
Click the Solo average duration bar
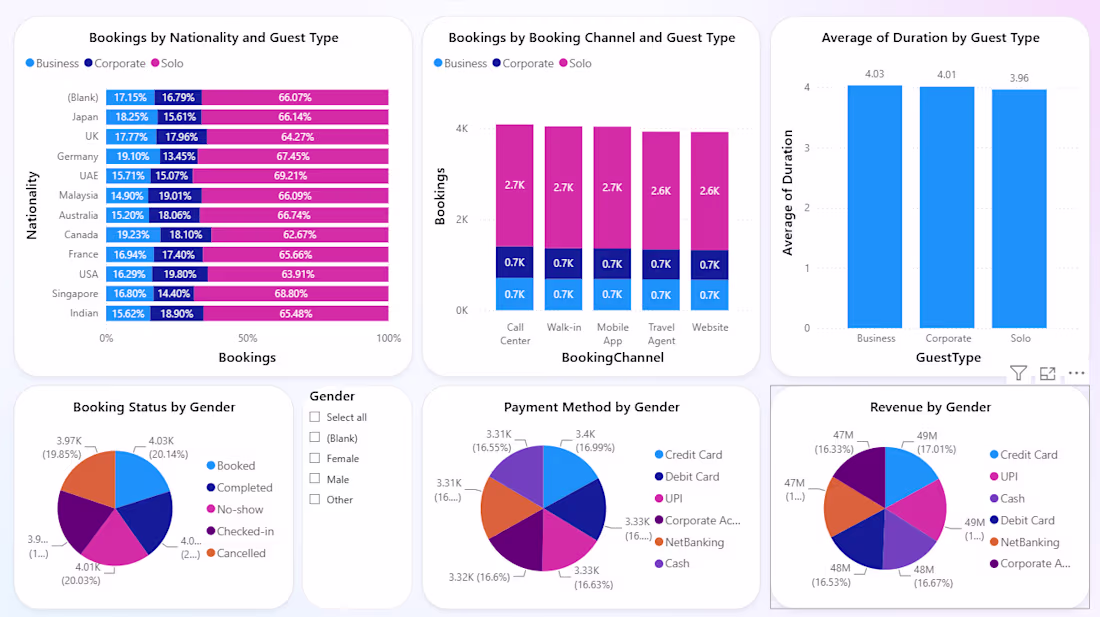1019,209
